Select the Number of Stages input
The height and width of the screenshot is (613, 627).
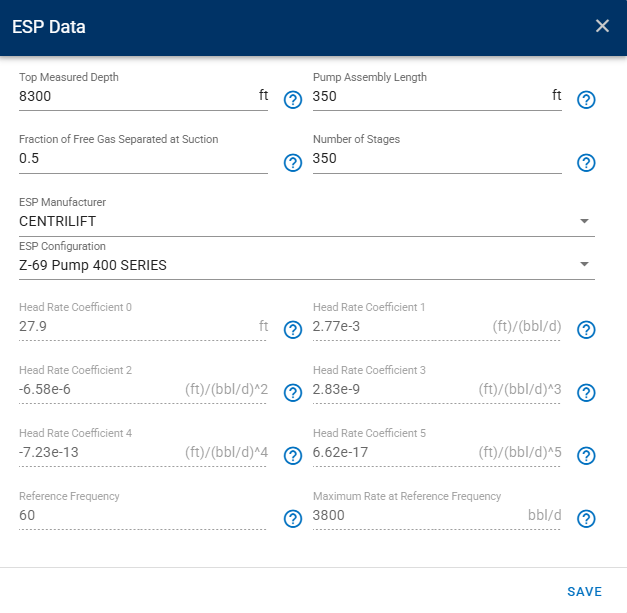coord(436,159)
